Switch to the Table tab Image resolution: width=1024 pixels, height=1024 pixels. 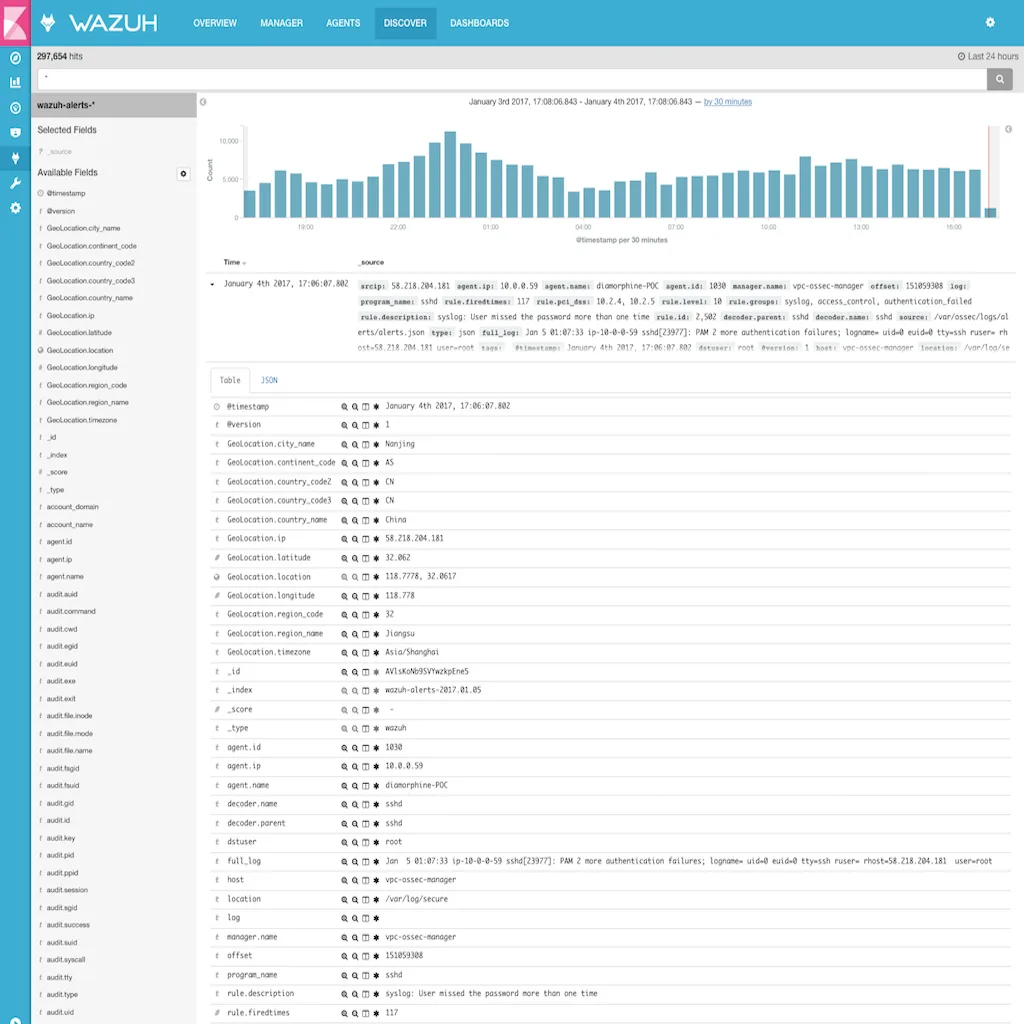point(230,380)
